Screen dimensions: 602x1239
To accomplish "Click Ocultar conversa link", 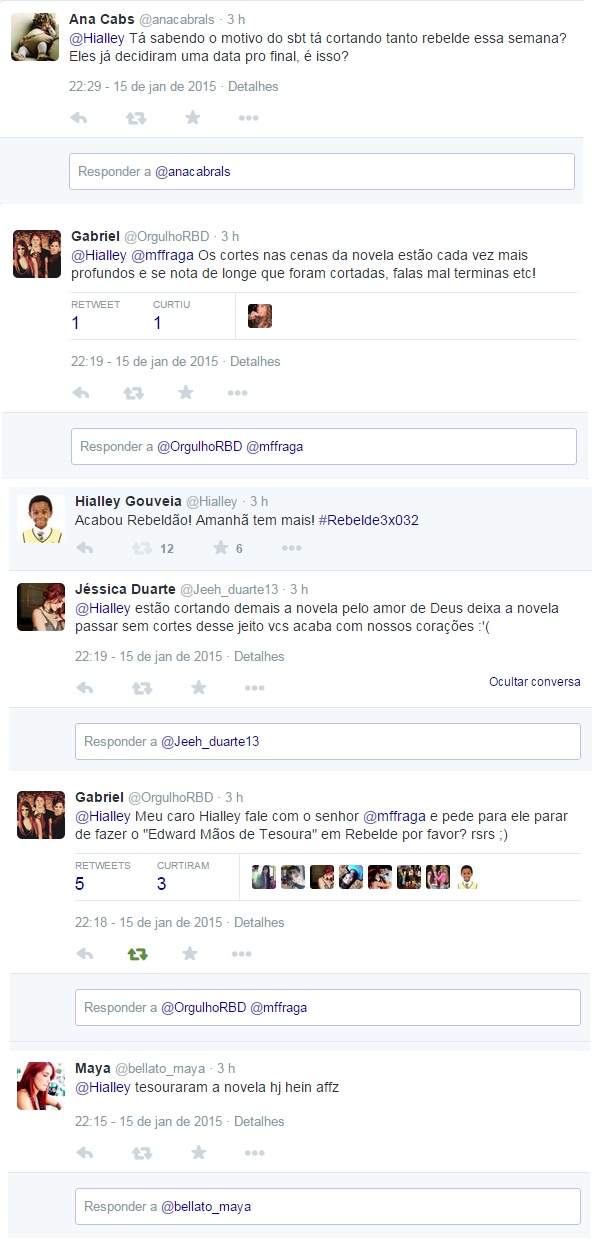I will pyautogui.click(x=535, y=682).
